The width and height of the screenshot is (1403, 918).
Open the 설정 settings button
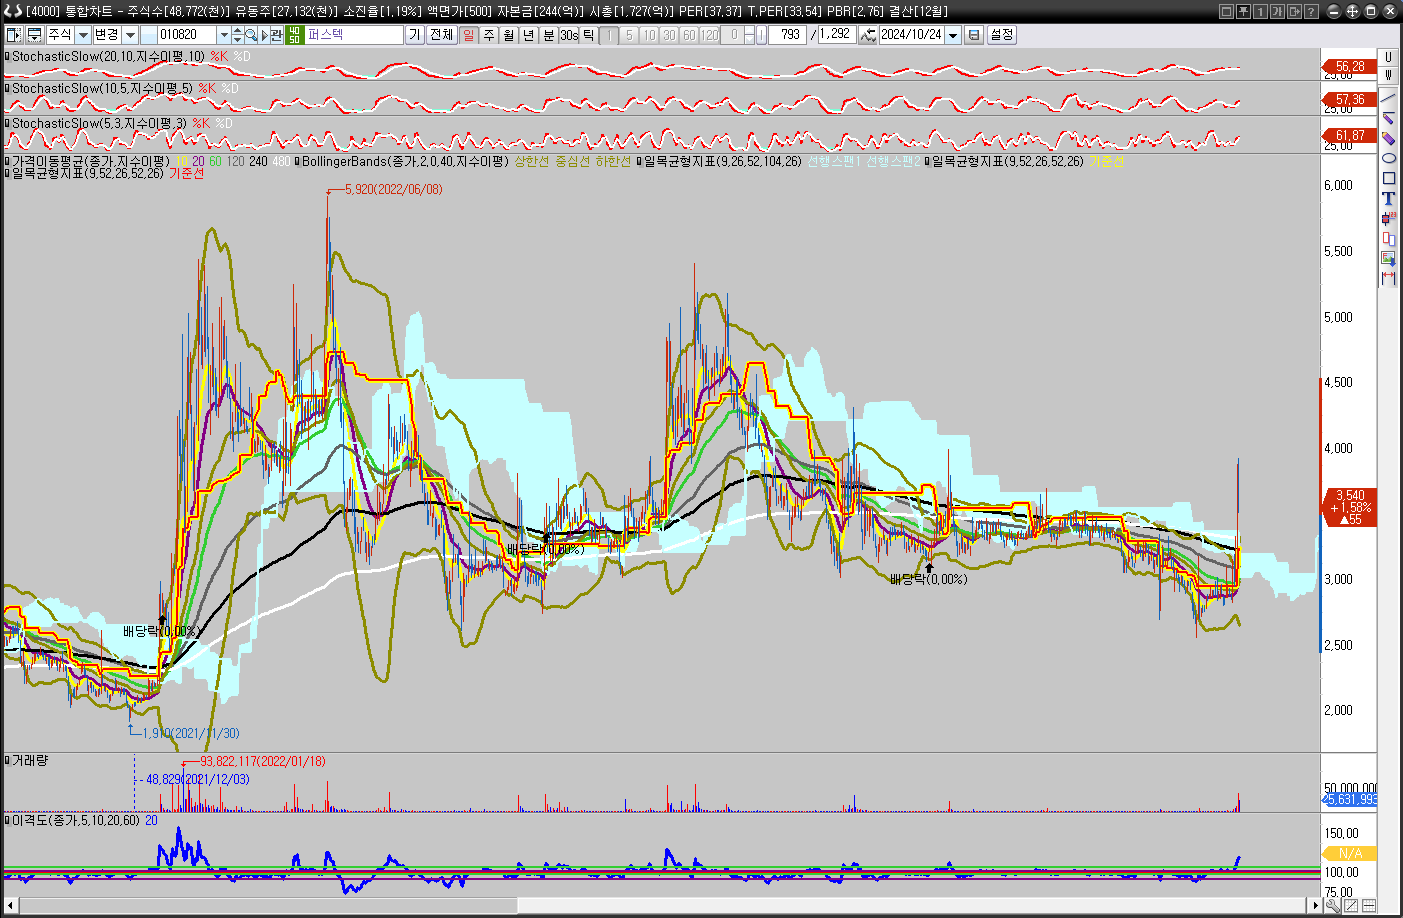tap(1002, 35)
